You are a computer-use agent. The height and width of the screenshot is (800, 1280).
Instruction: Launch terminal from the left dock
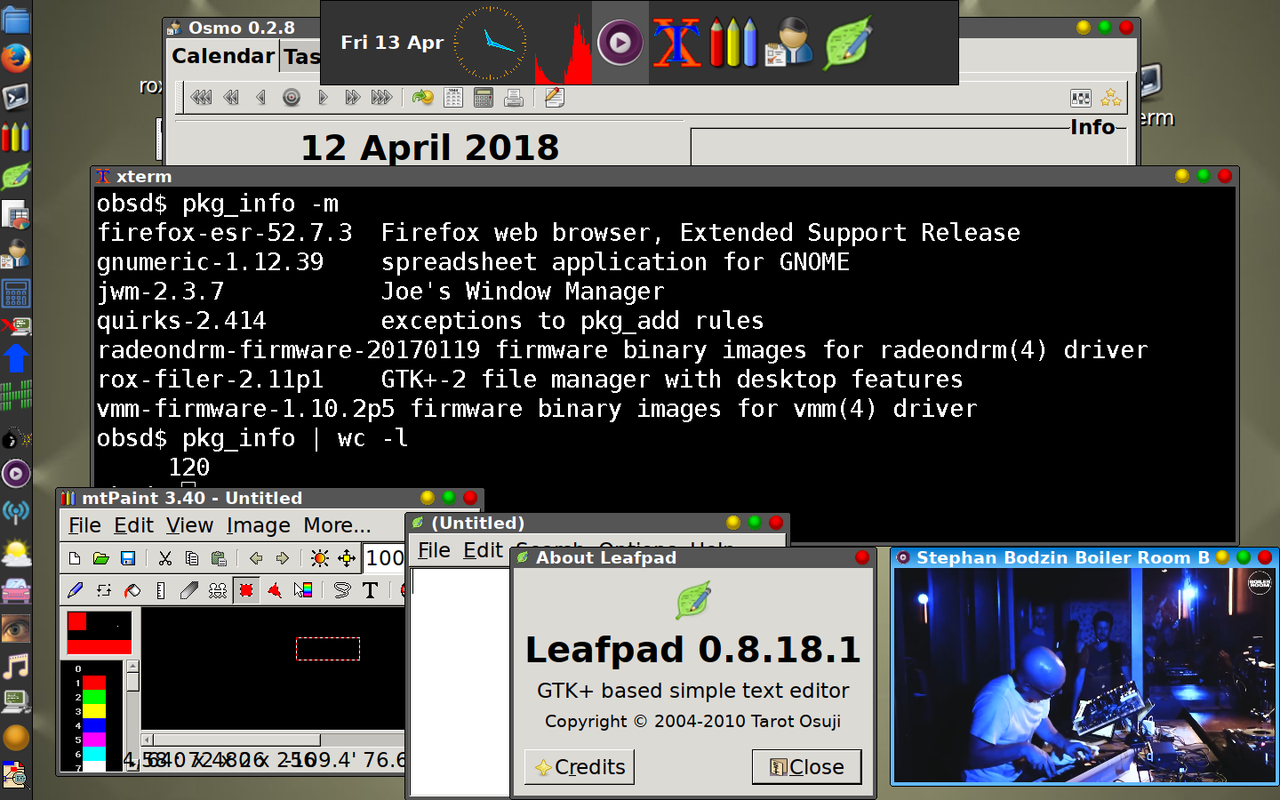[15, 98]
